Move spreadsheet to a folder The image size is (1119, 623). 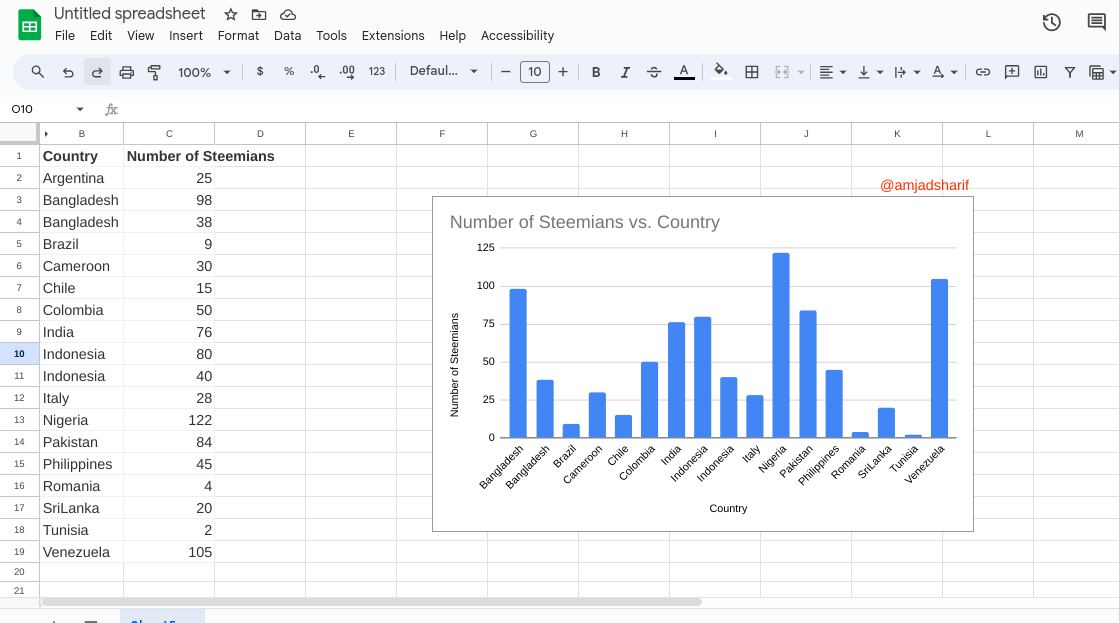(259, 14)
